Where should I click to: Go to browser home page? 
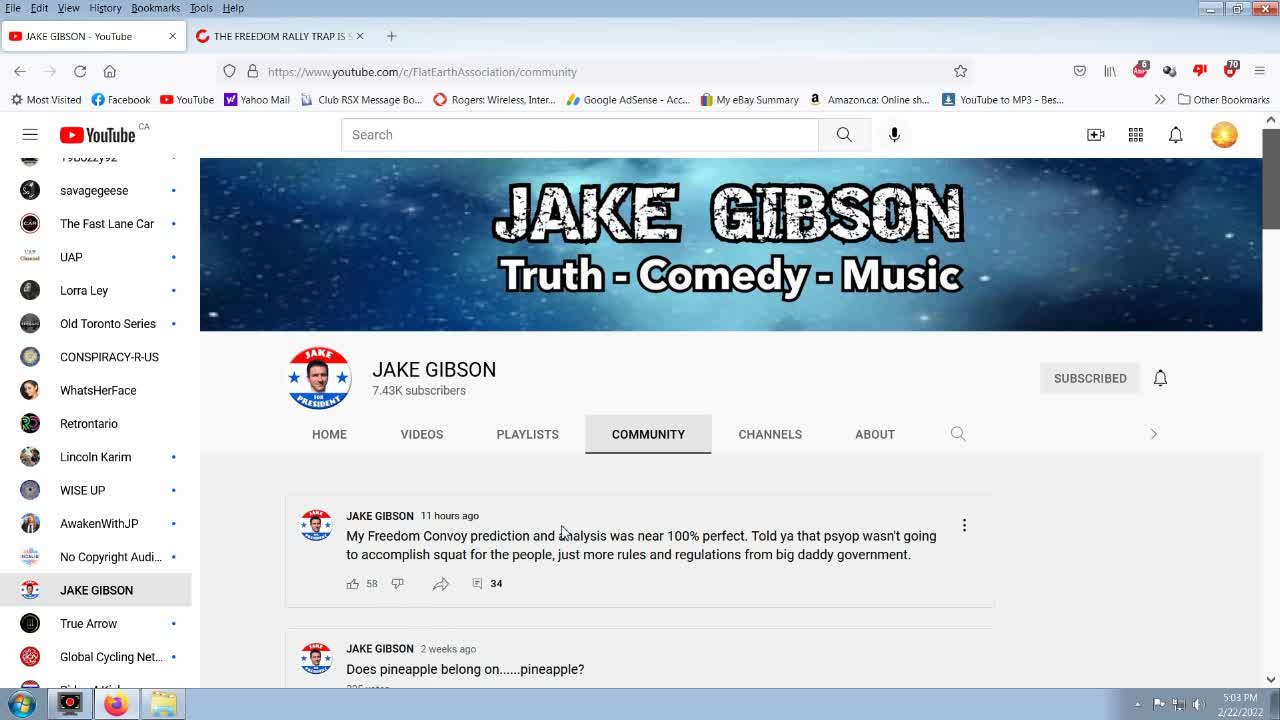coord(110,71)
